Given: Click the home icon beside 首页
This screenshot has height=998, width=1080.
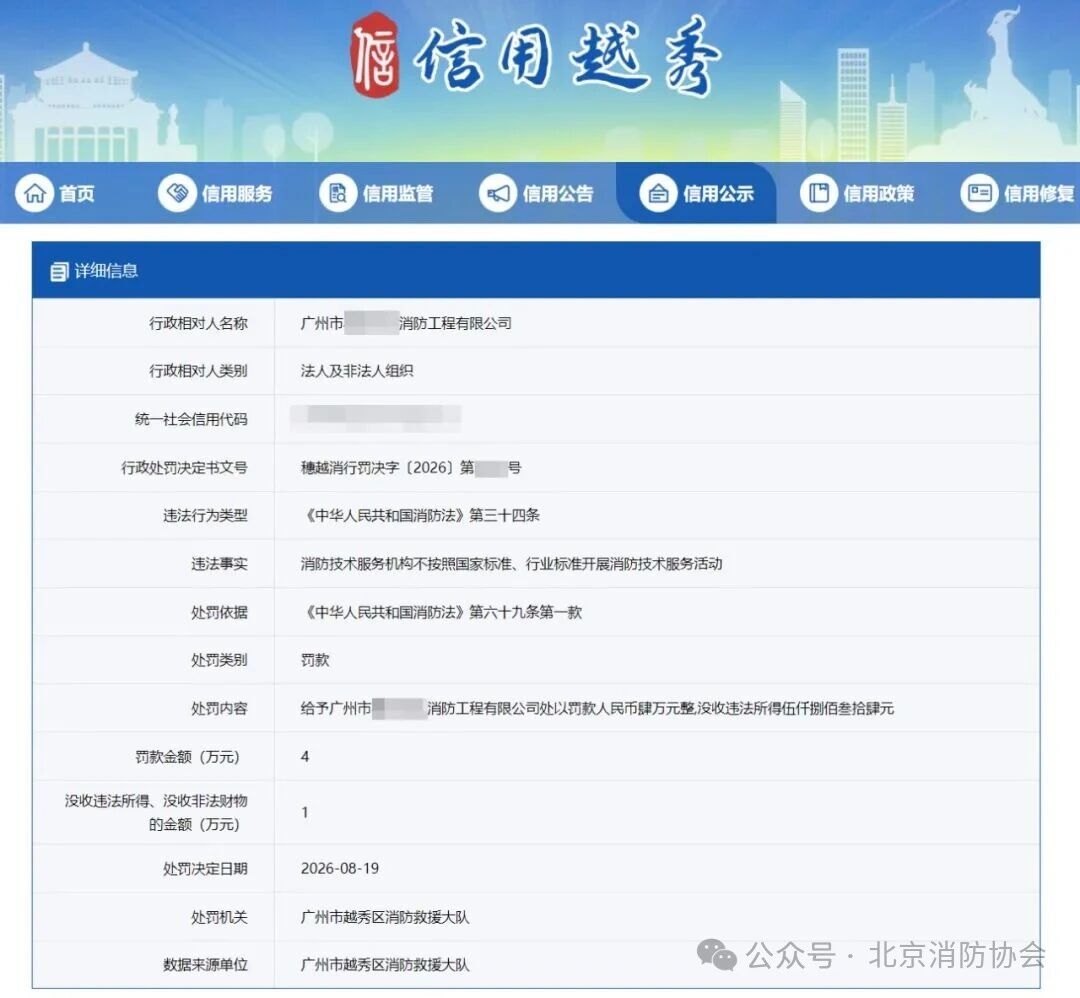Looking at the screenshot, I should point(34,194).
